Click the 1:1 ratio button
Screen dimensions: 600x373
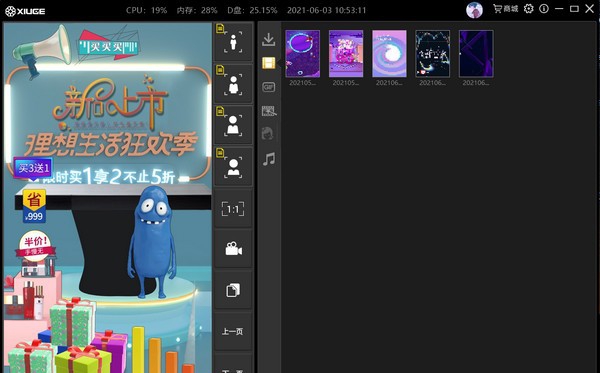pyautogui.click(x=233, y=209)
